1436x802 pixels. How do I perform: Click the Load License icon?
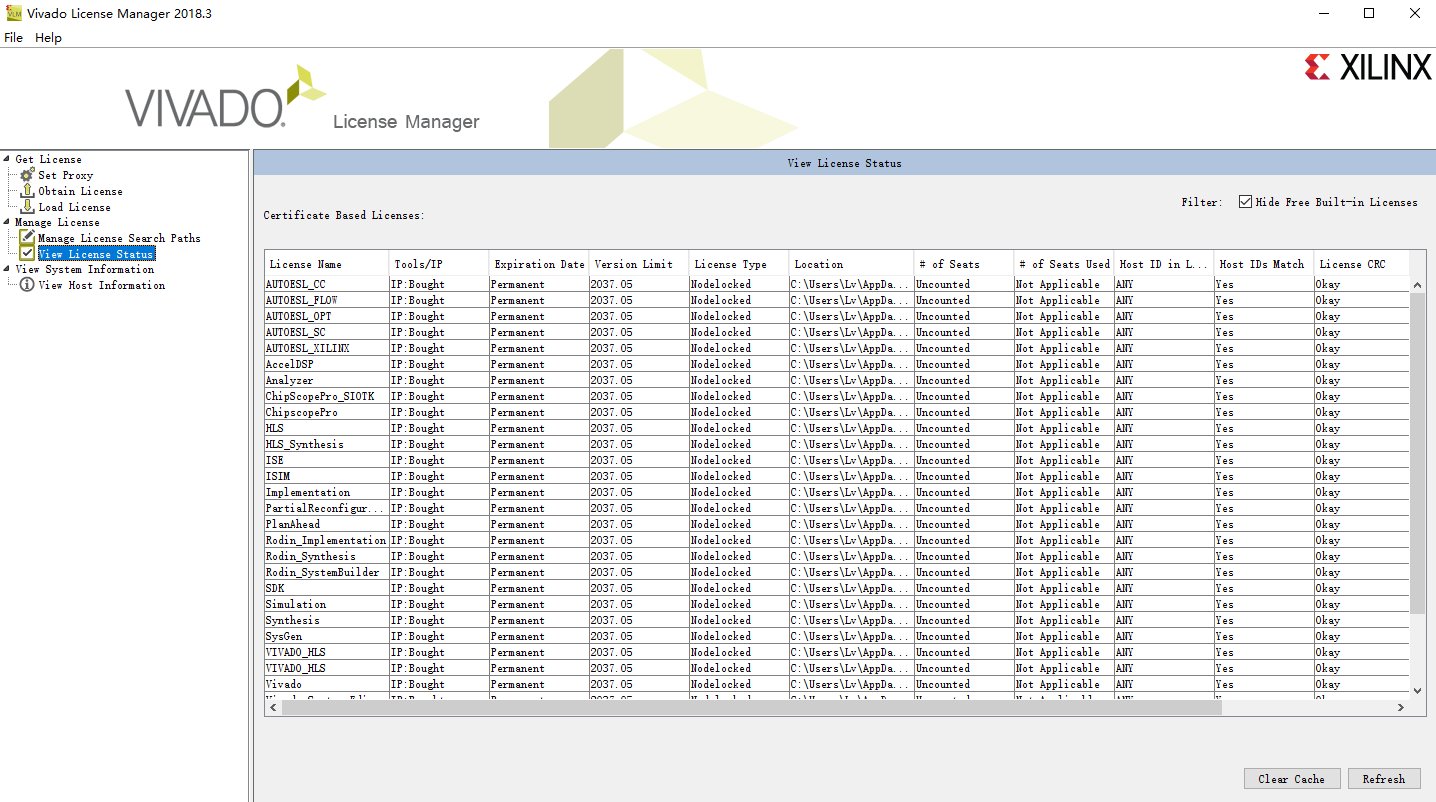27,207
